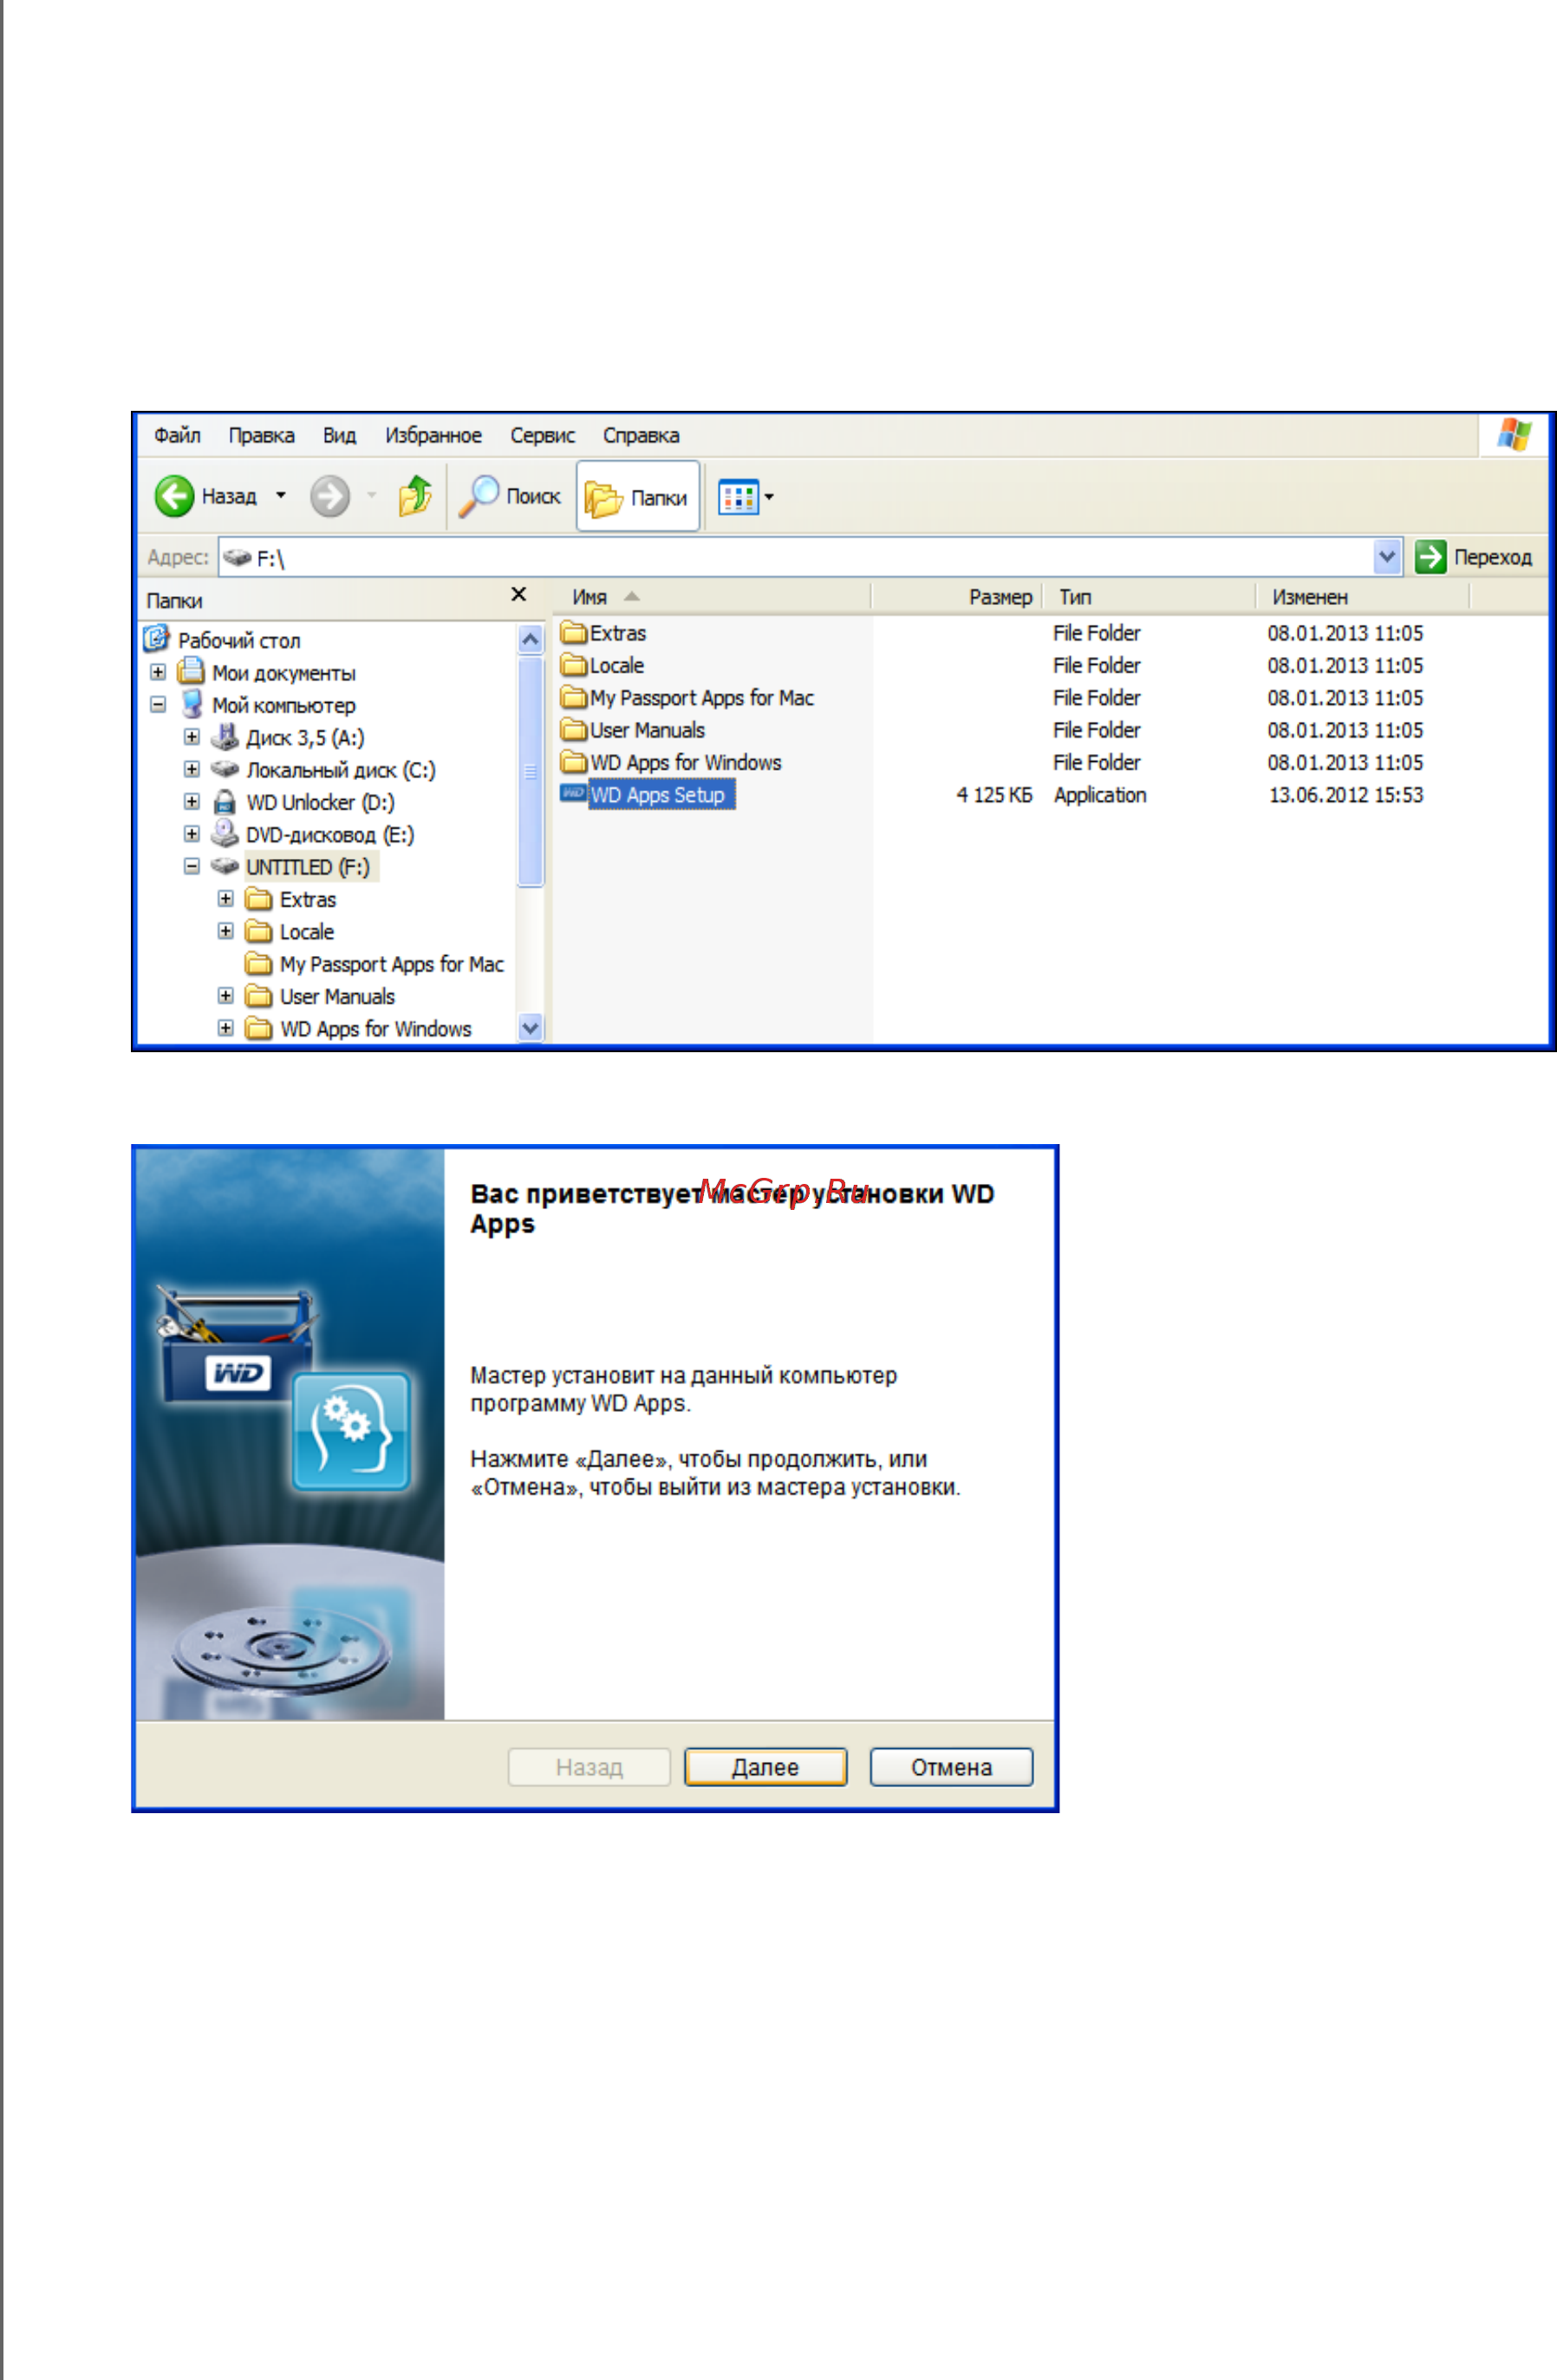This screenshot has height=2380, width=1557.
Task: Expand Диск 3,5 (A:) node
Action: pos(192,737)
